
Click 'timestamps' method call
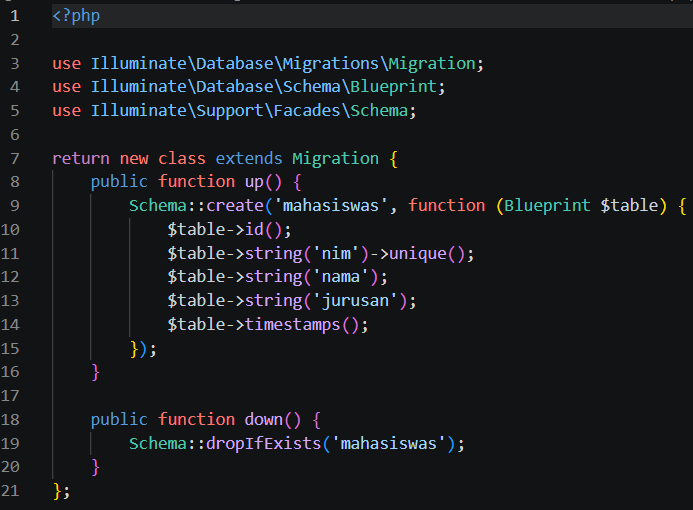click(293, 325)
